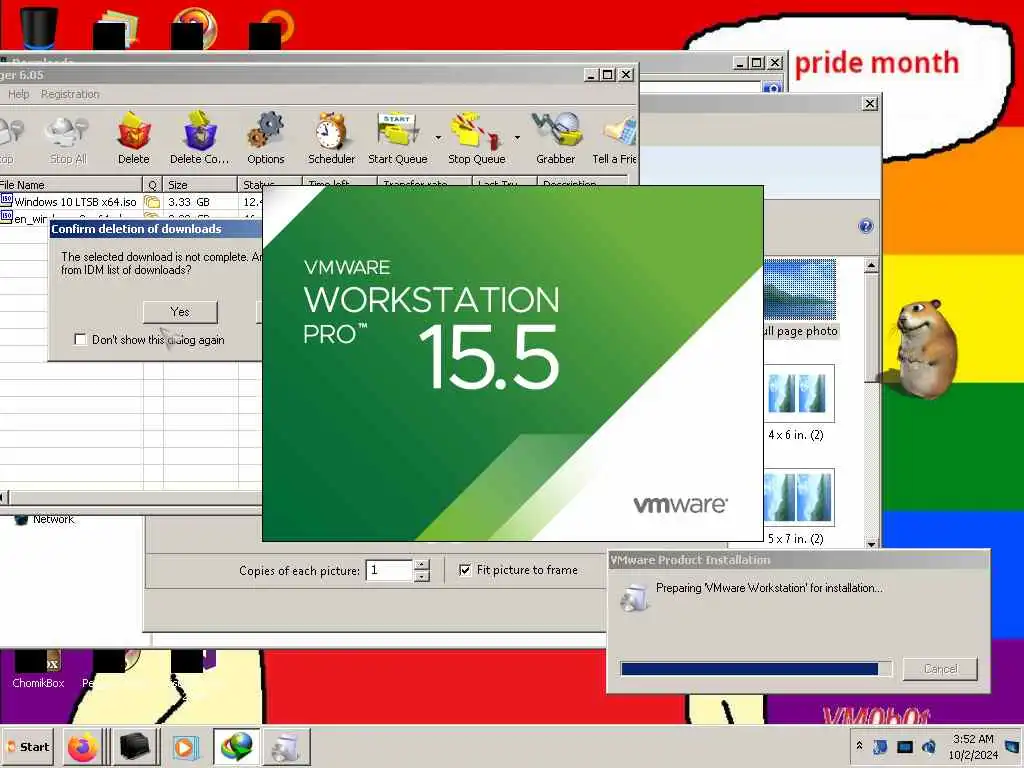Click the Start Queue icon

pyautogui.click(x=398, y=139)
